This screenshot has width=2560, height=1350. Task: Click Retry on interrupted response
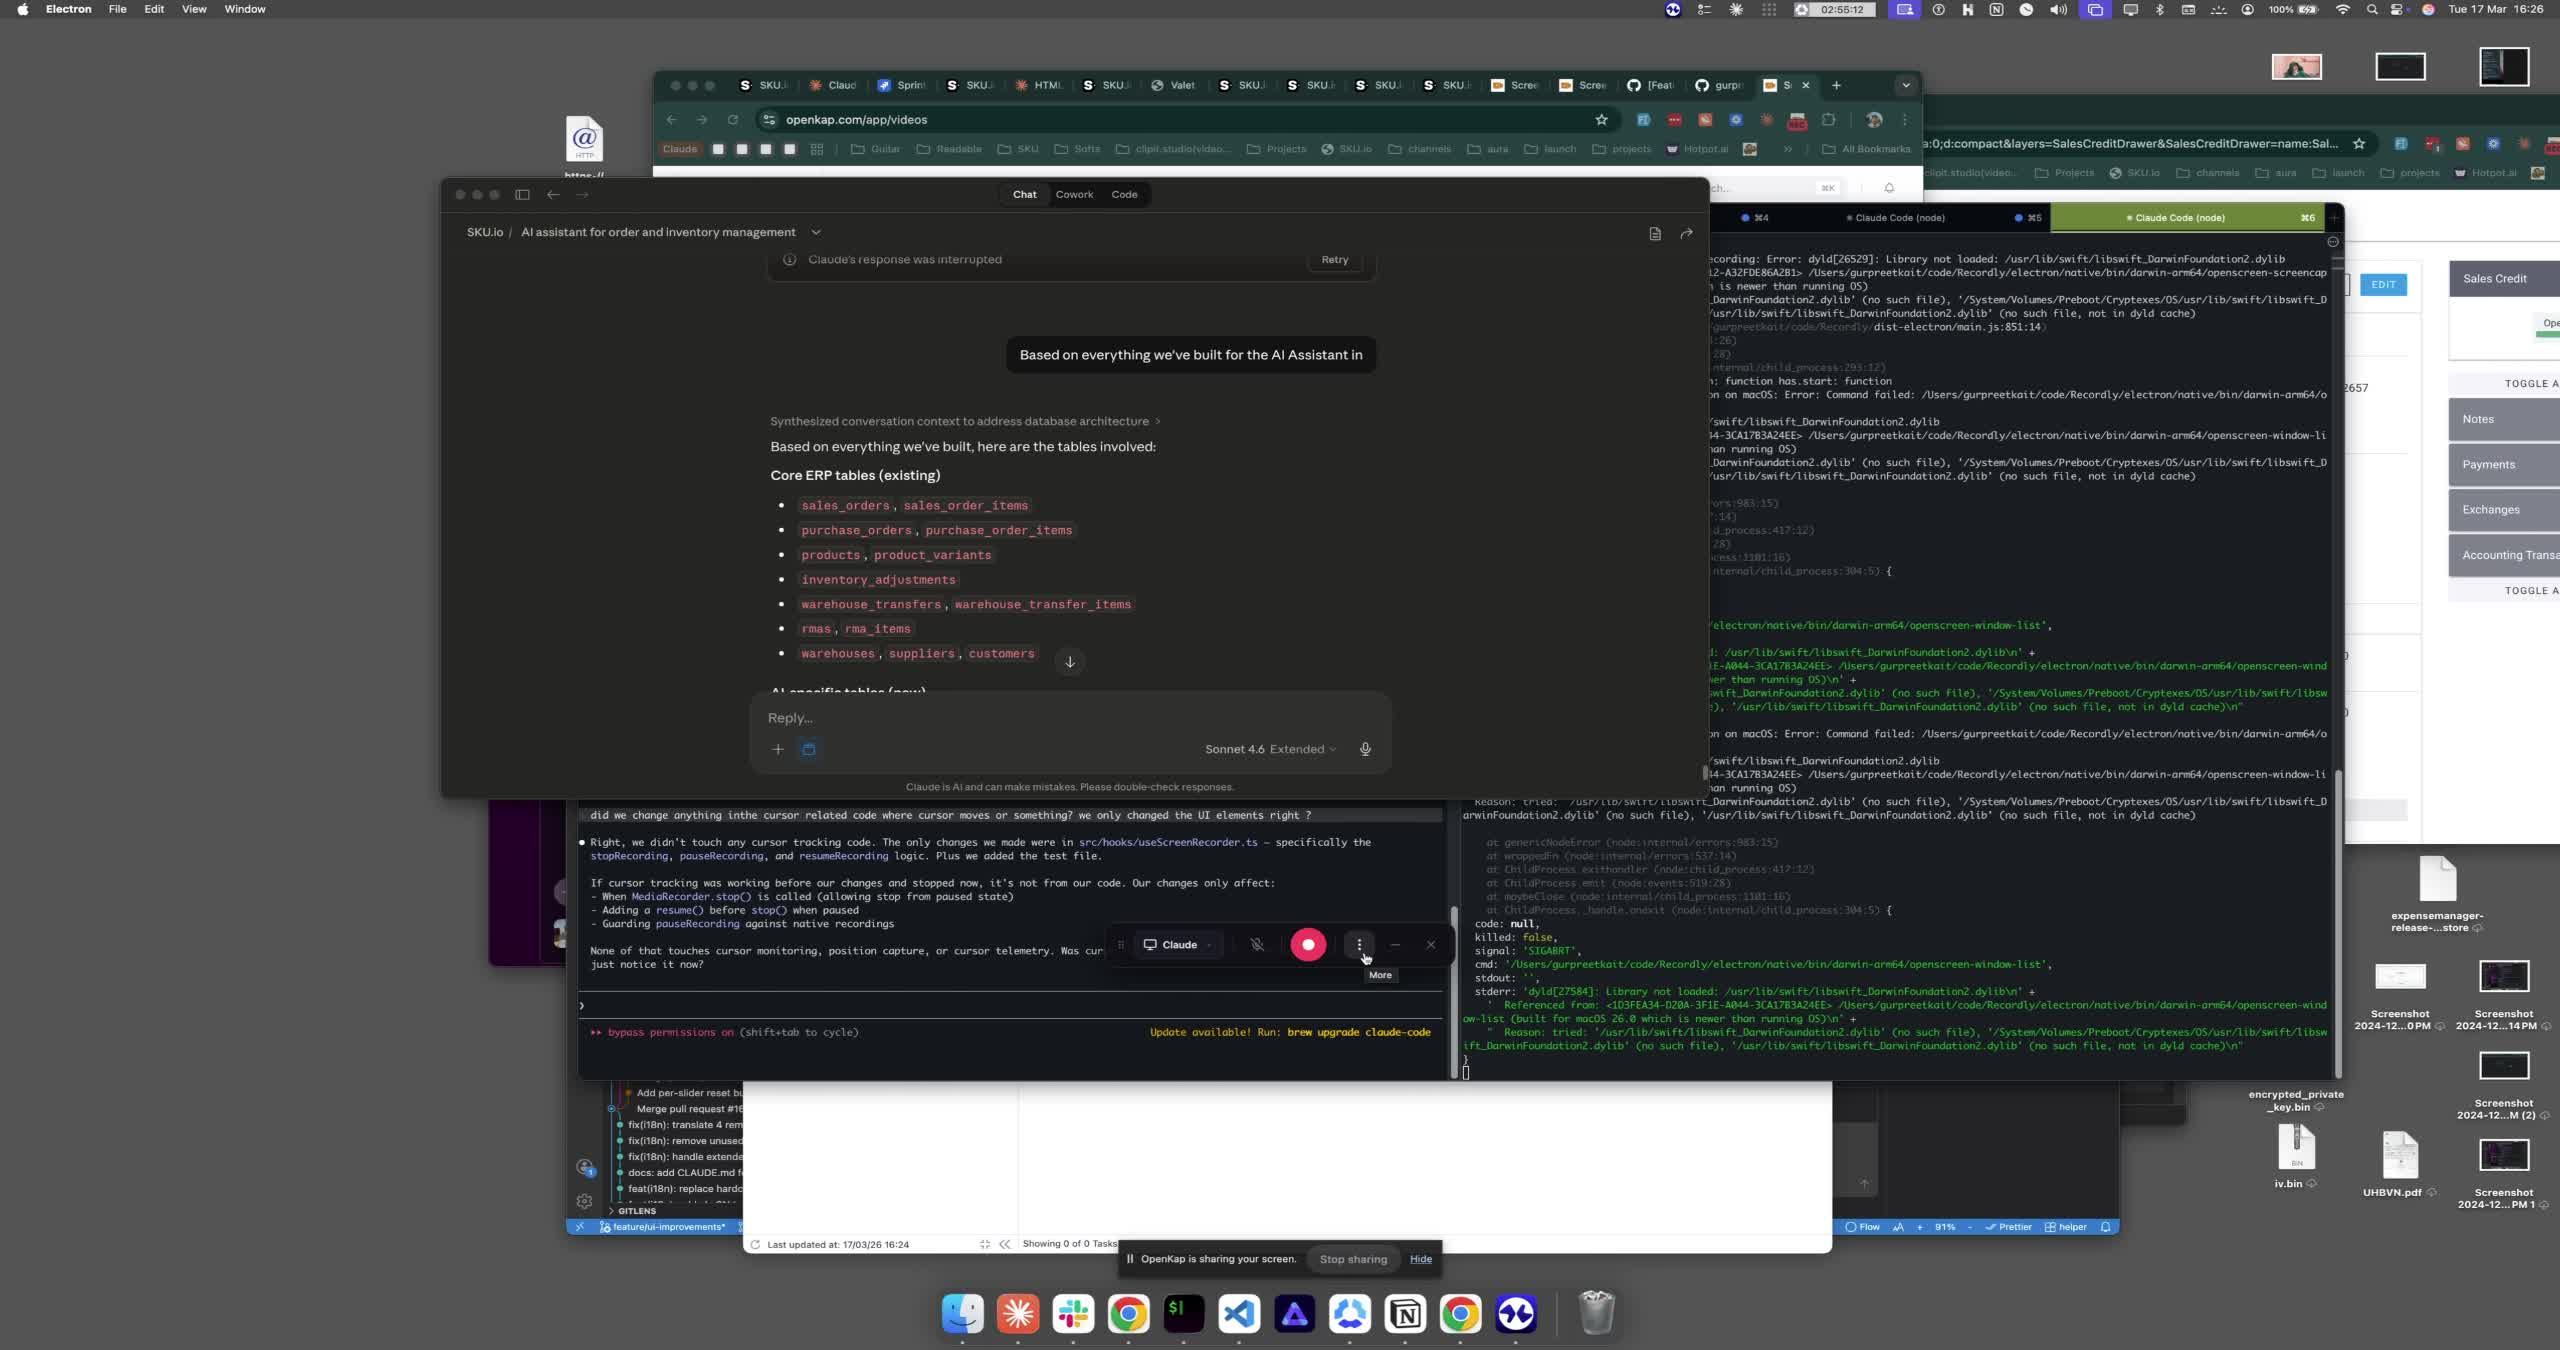1334,260
